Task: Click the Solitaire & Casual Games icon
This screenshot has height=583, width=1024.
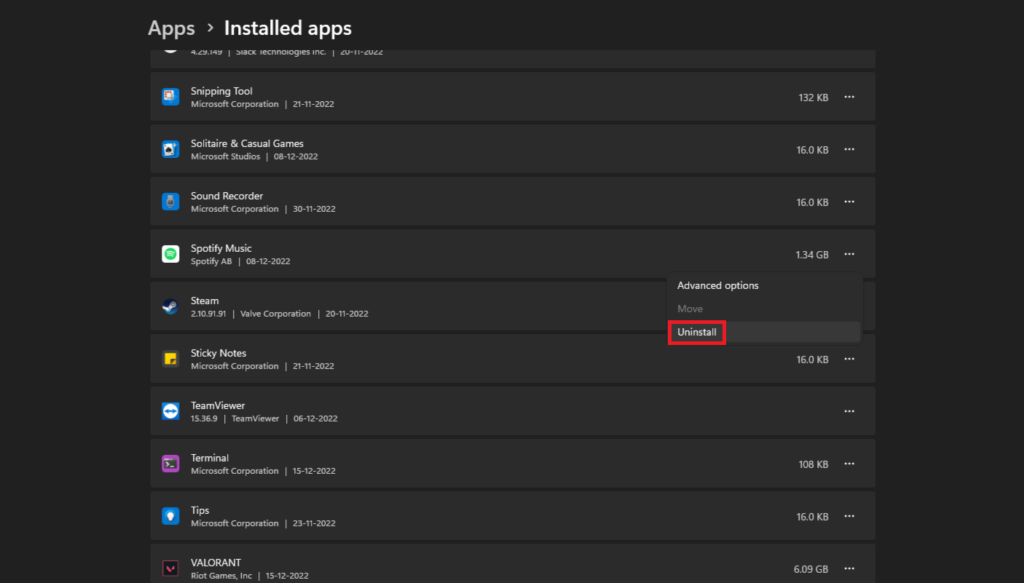Action: [170, 149]
